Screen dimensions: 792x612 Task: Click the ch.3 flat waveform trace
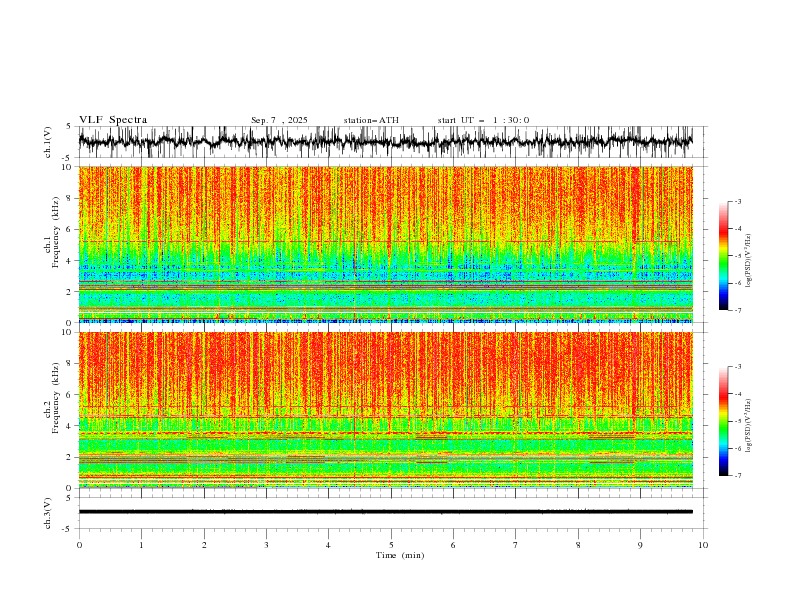coord(385,512)
